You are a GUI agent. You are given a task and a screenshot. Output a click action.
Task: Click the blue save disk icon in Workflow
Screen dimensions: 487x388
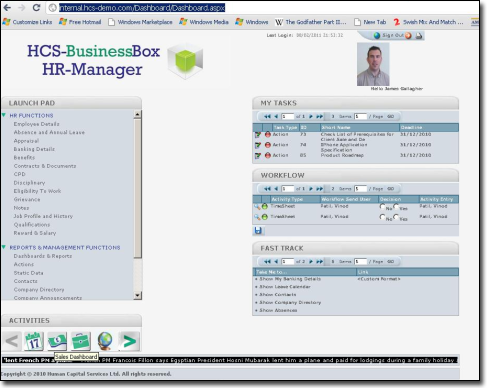258,230
